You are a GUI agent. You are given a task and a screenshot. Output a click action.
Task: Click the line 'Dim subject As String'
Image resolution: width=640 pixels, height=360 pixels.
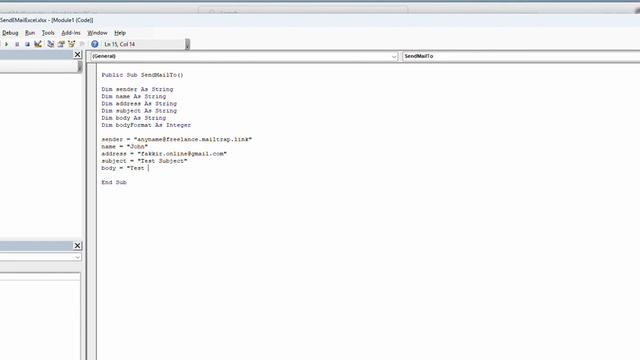(139, 111)
